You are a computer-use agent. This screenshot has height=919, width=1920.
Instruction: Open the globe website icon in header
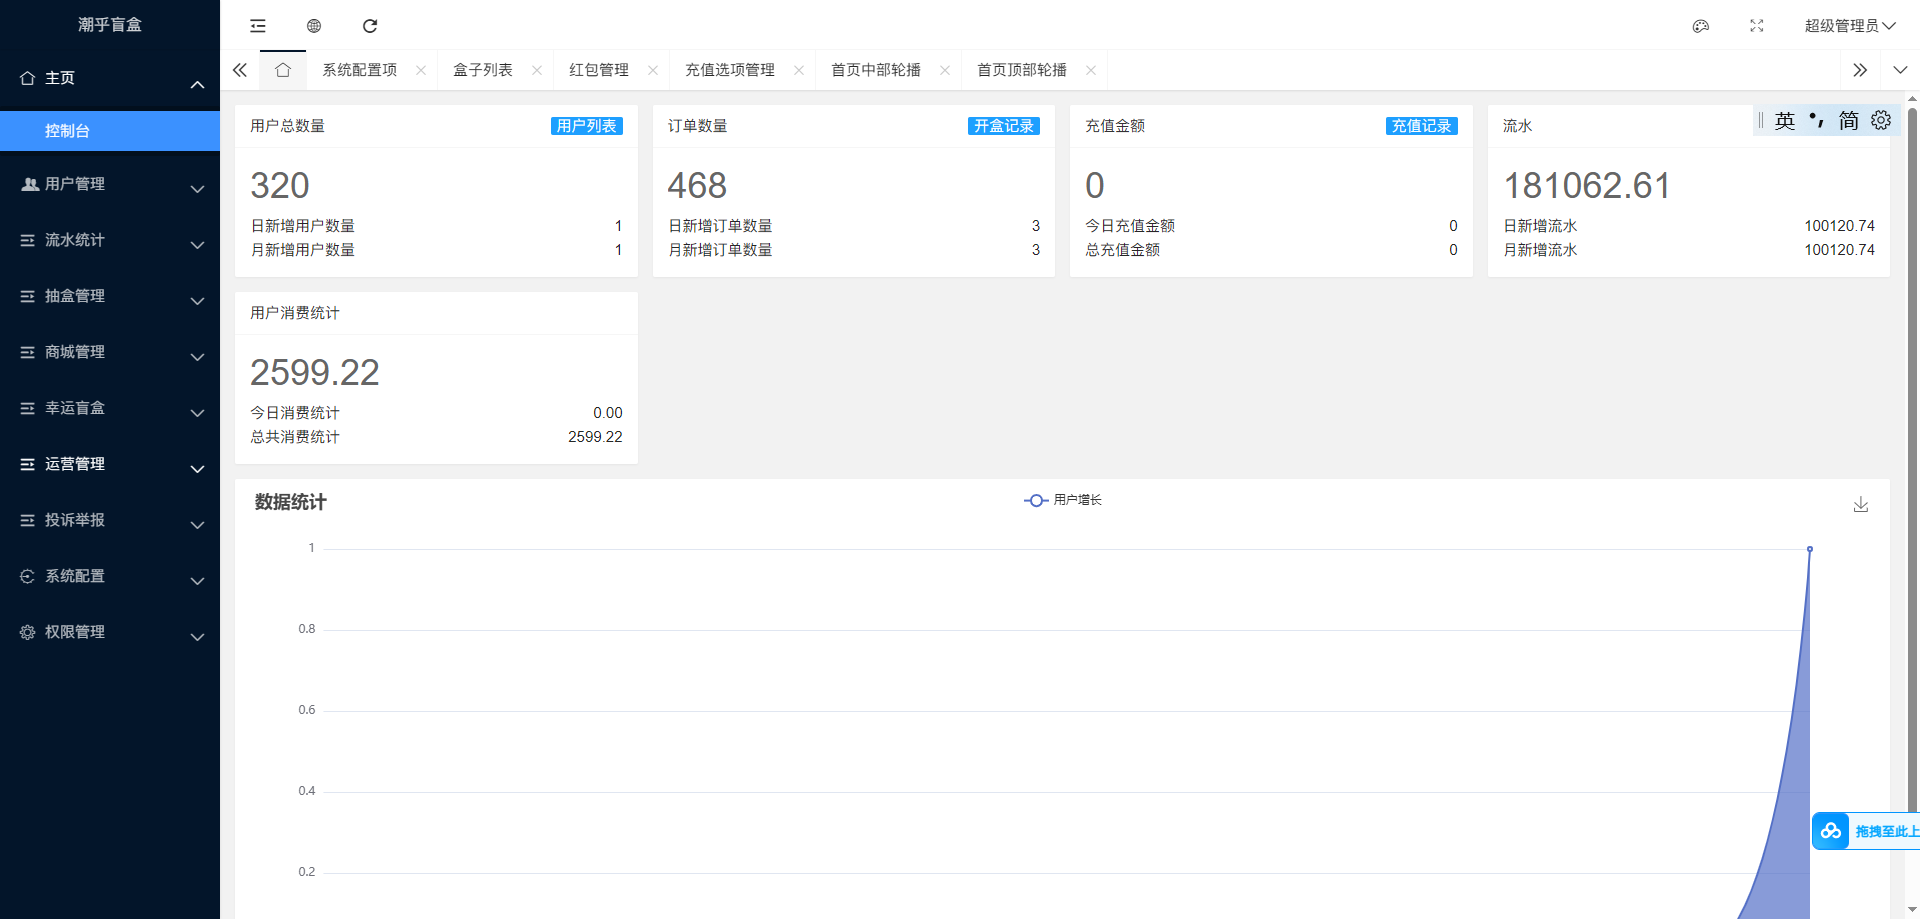(314, 26)
